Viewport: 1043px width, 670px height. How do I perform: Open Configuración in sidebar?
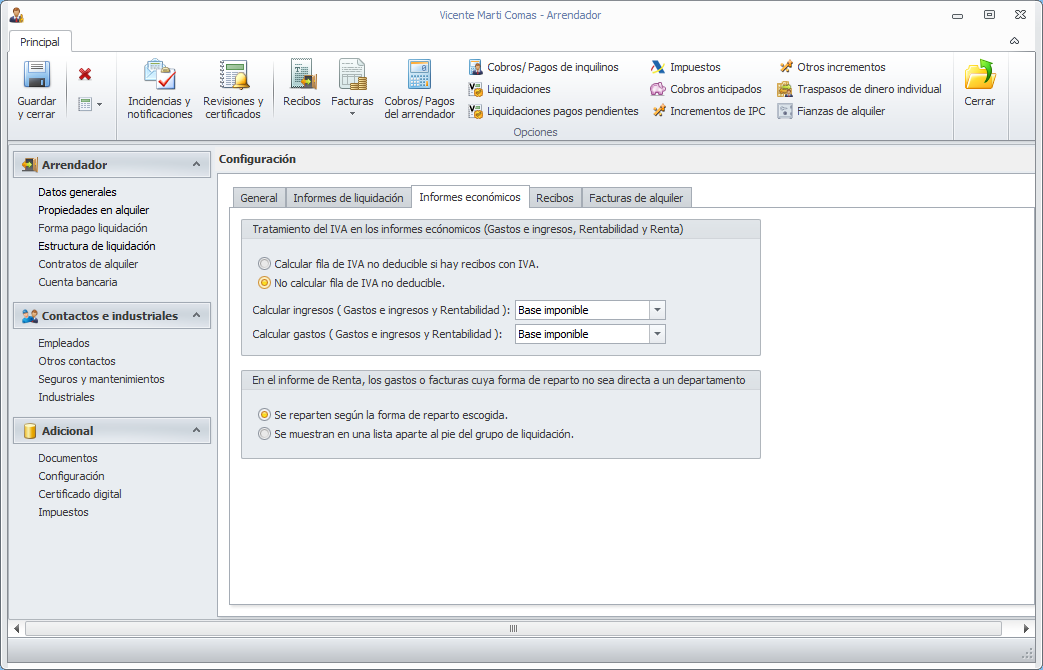(x=71, y=476)
